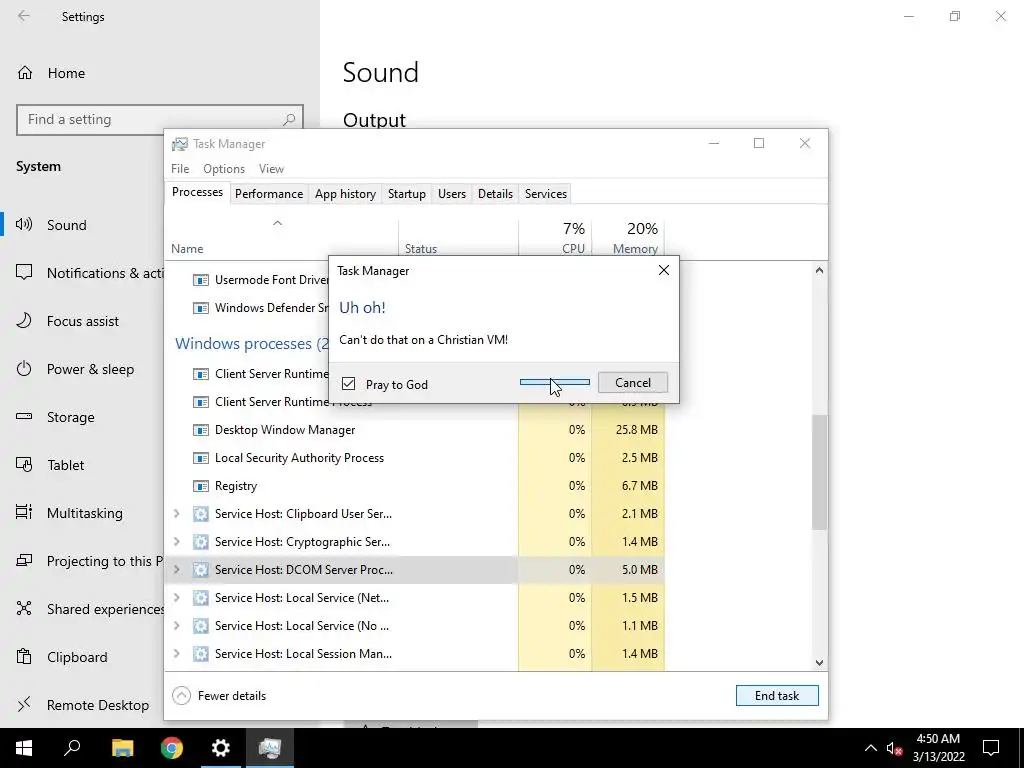Select the Registry process row

pyautogui.click(x=415, y=486)
